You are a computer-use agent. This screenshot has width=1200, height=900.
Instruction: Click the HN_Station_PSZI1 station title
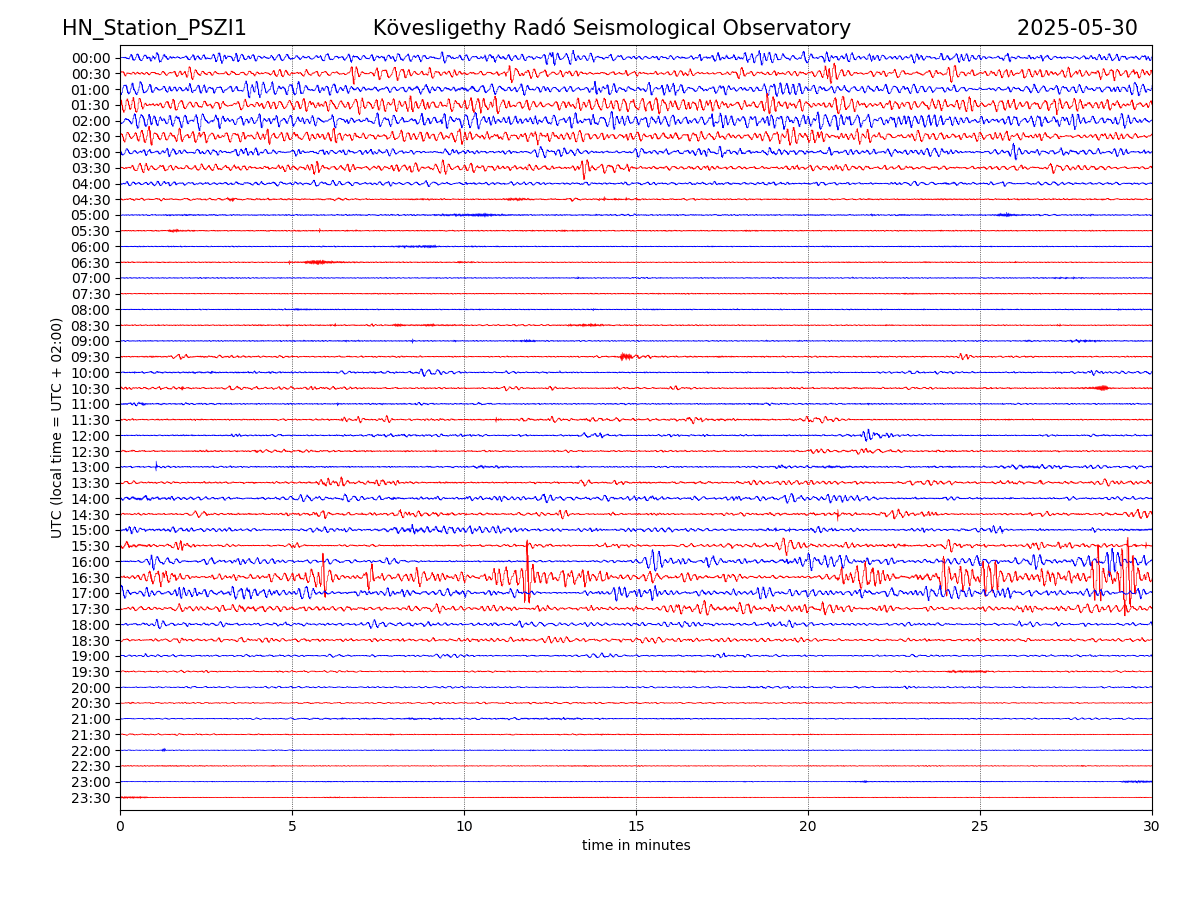tap(154, 29)
